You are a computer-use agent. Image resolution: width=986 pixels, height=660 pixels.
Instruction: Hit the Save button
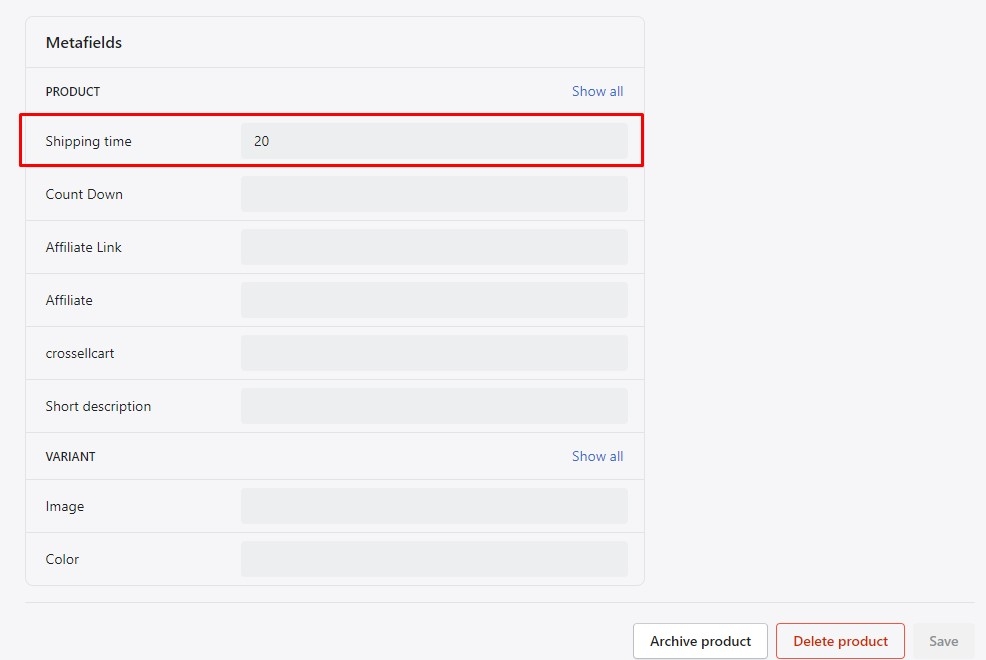pyautogui.click(x=943, y=641)
